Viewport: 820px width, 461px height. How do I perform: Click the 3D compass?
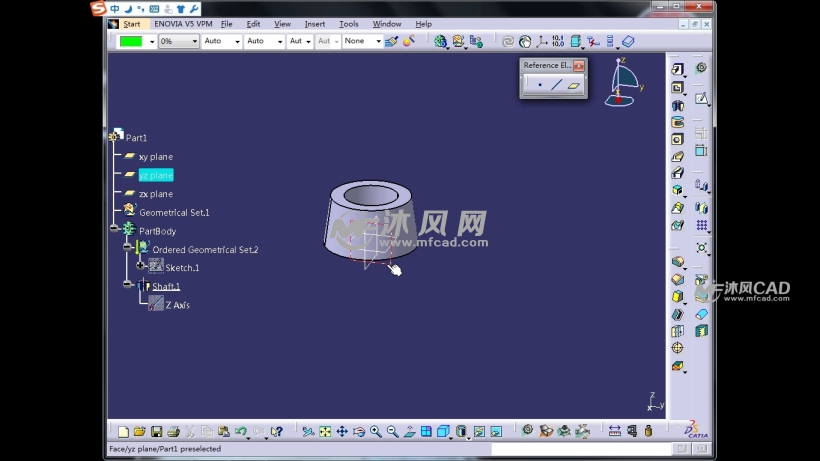click(x=623, y=83)
